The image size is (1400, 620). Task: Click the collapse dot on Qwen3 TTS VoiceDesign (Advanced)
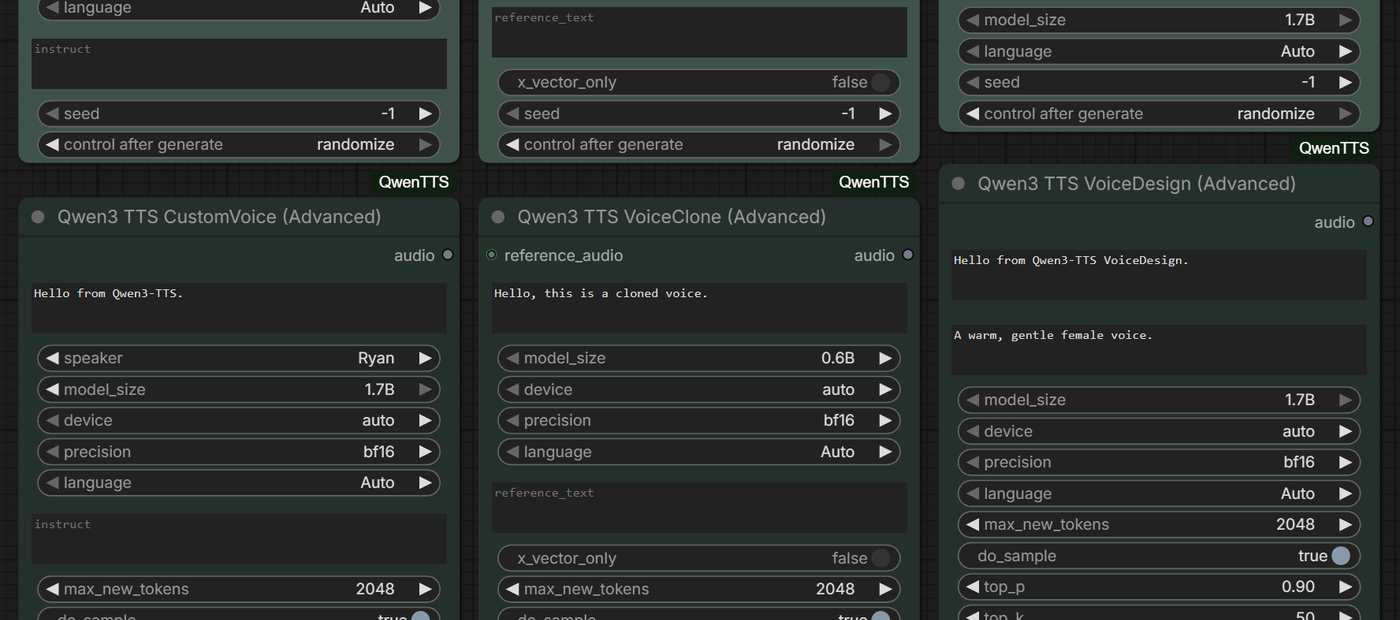click(x=958, y=184)
